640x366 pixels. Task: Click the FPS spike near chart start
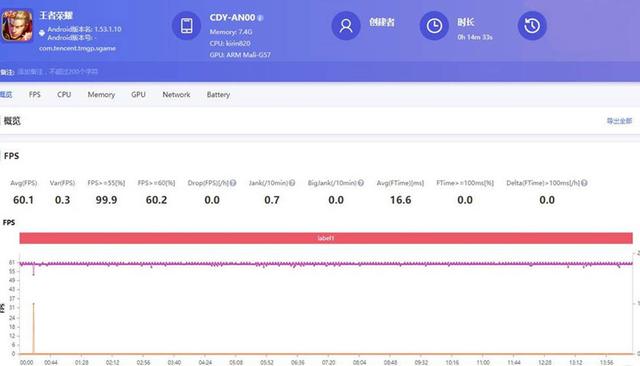coord(33,328)
